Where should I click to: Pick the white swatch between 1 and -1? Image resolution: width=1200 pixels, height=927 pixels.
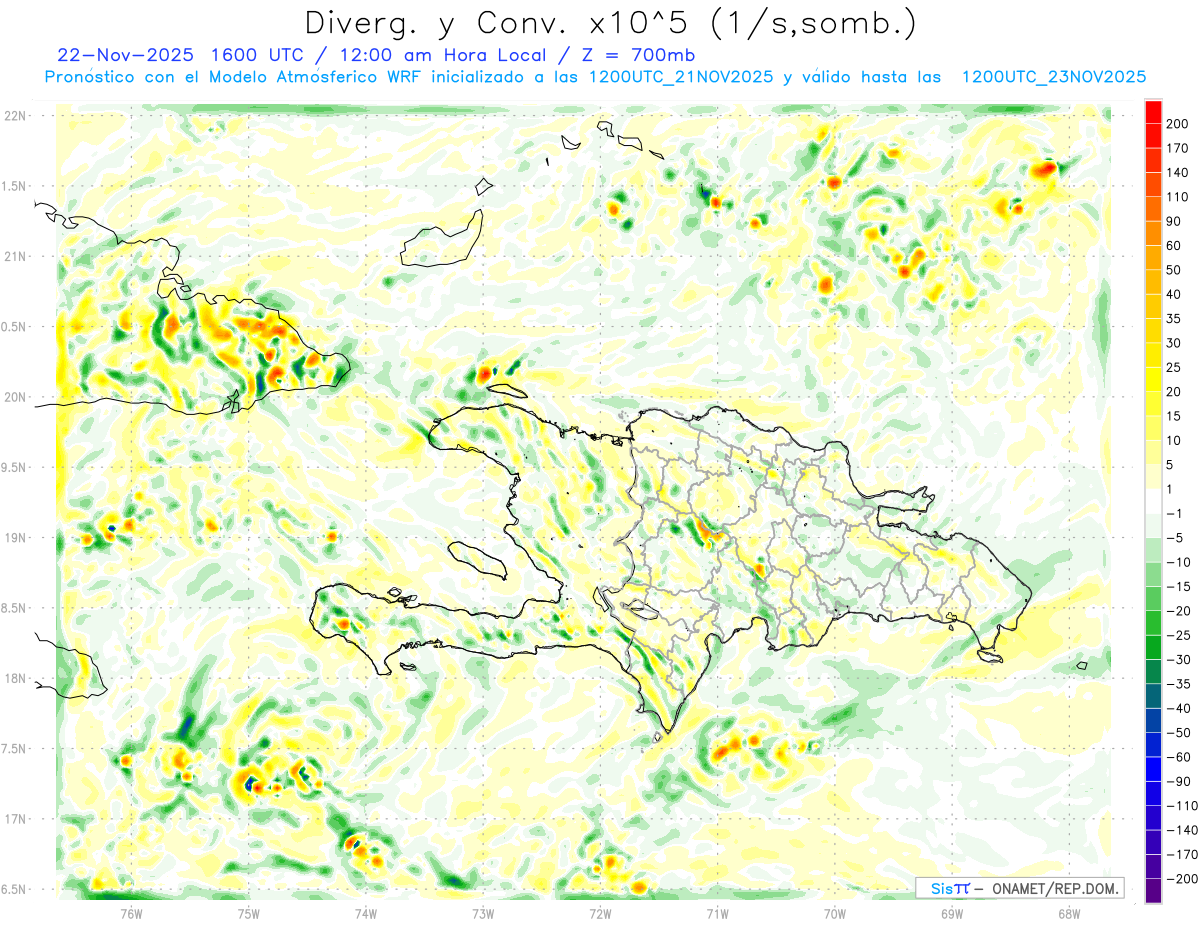click(1153, 501)
